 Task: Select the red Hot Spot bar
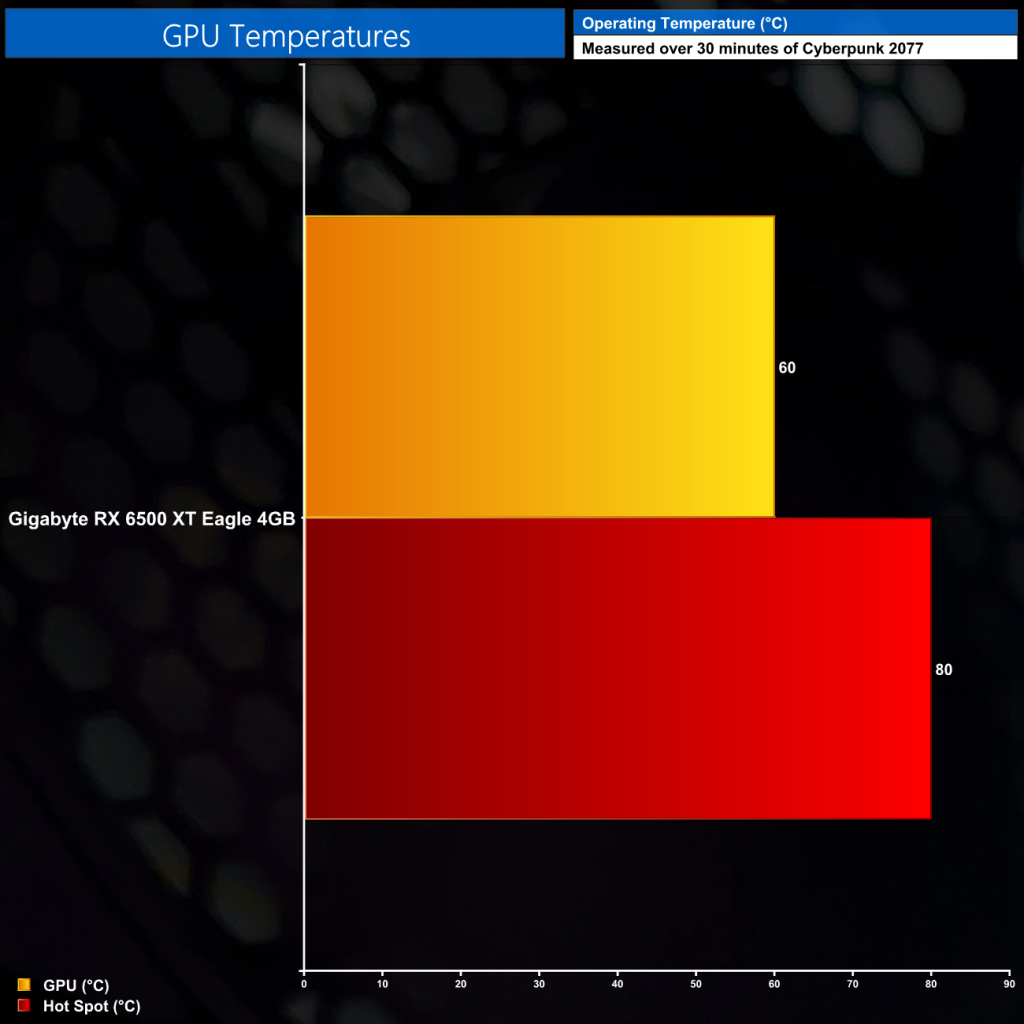pyautogui.click(x=618, y=668)
